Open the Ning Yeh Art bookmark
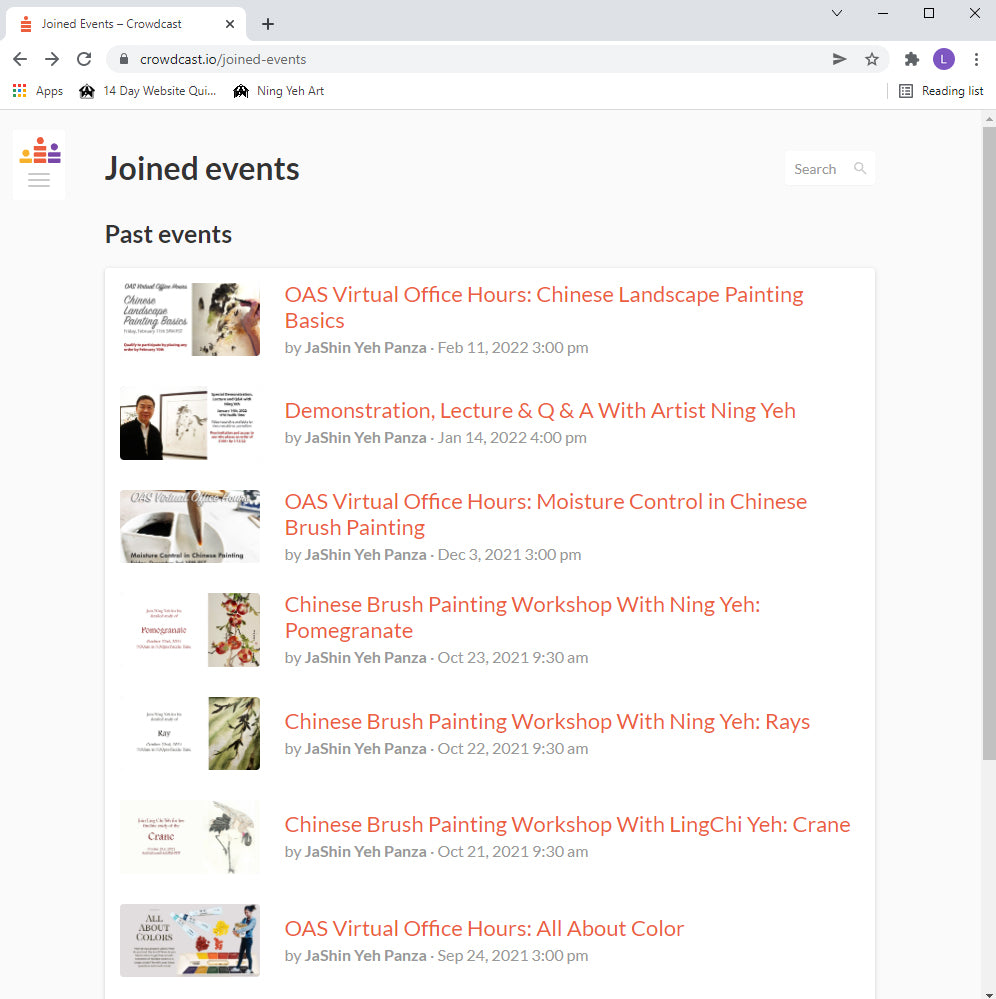 click(x=278, y=91)
